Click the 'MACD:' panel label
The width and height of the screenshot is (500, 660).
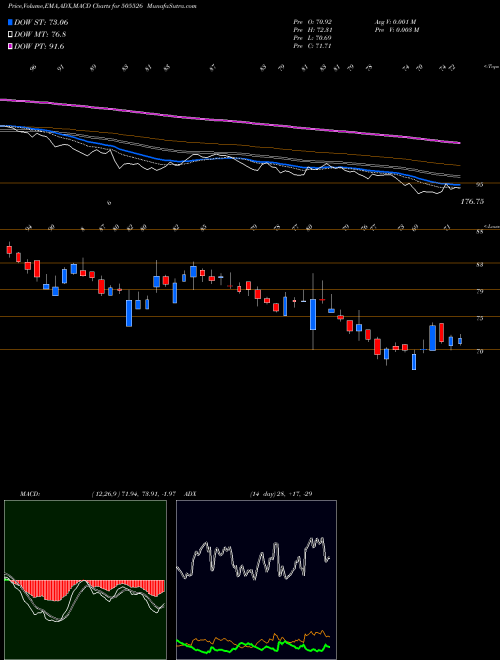pos(30,494)
